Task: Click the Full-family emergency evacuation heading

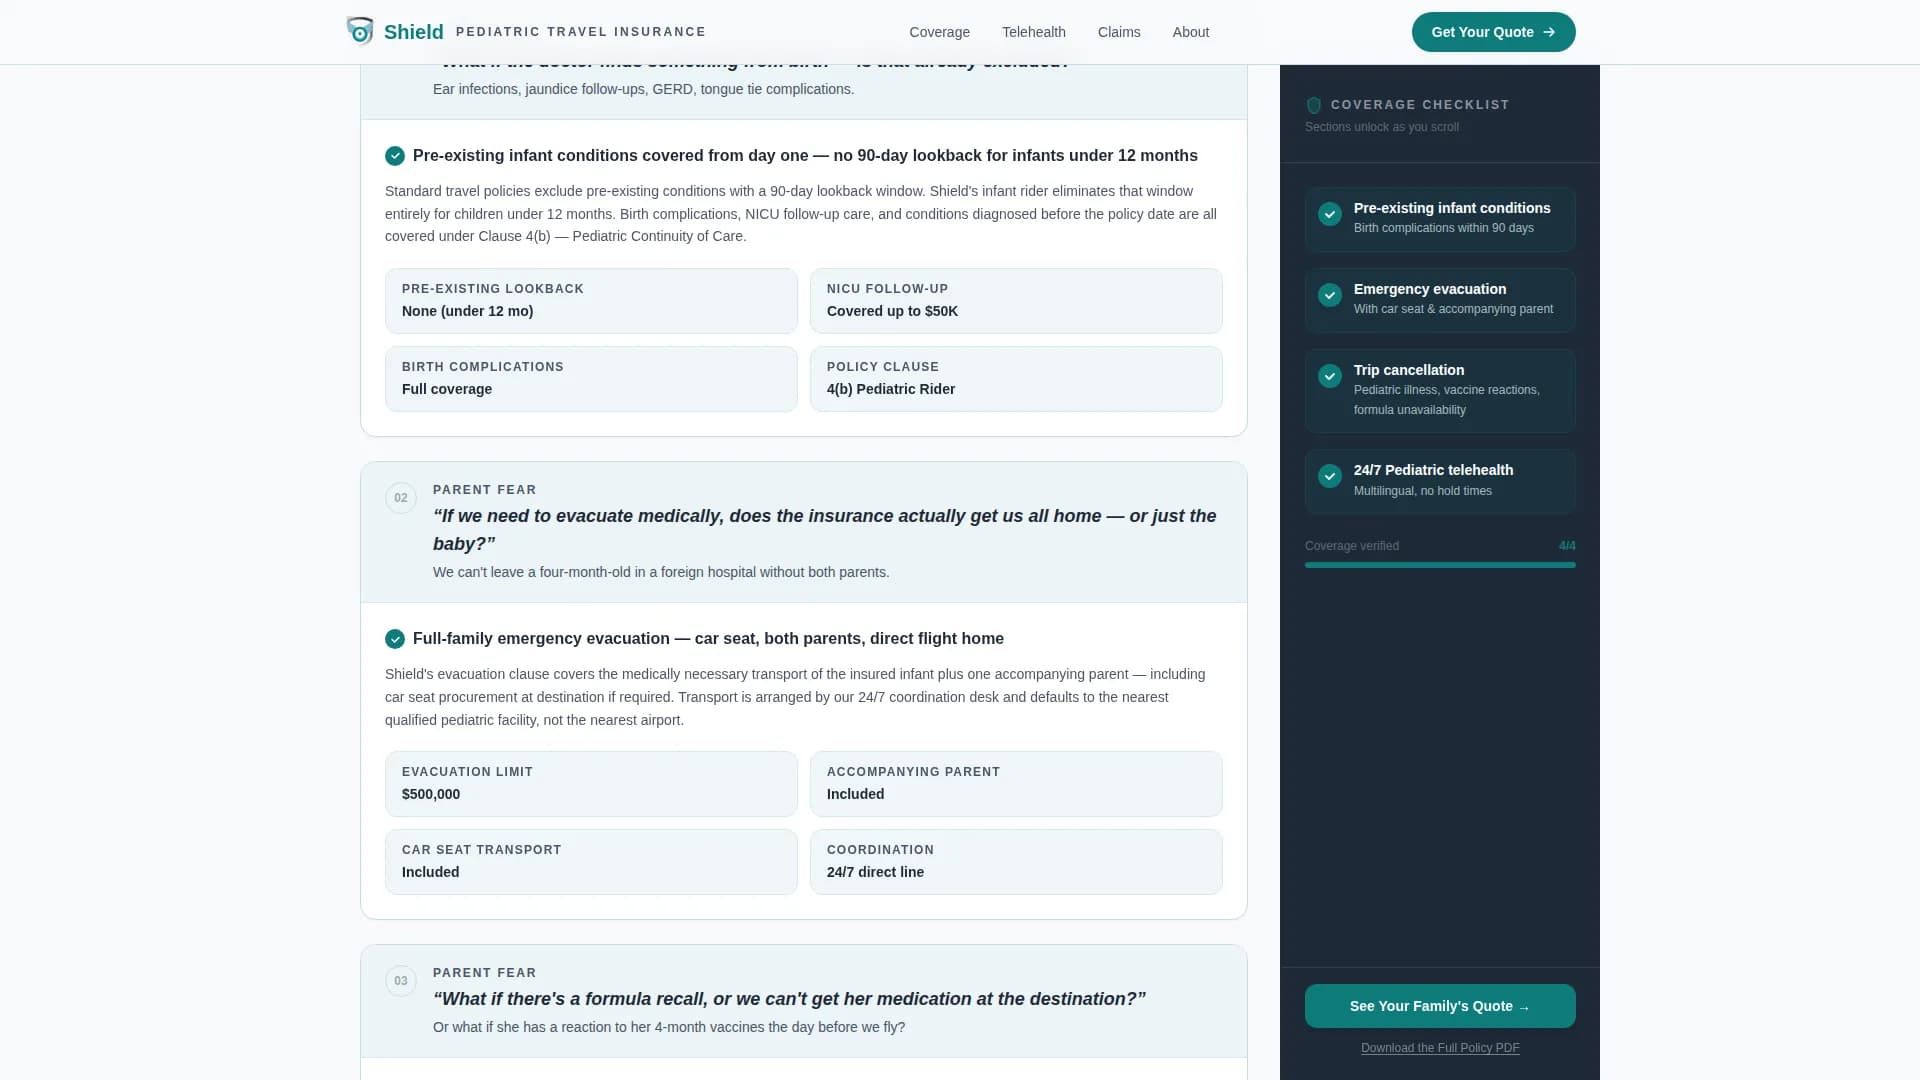Action: click(x=708, y=639)
